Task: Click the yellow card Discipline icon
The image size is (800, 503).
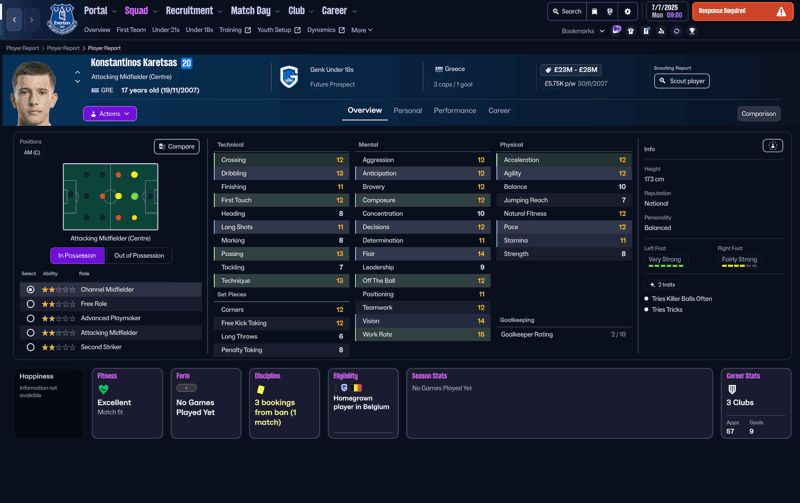Action: (x=261, y=390)
